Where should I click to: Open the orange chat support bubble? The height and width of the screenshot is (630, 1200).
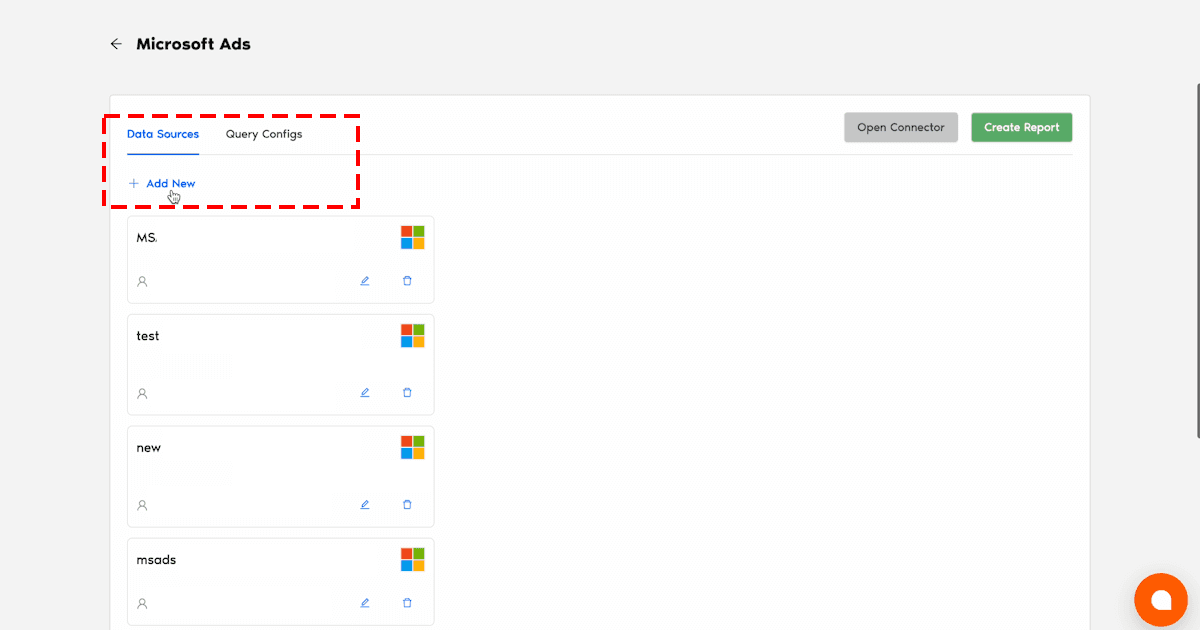(x=1160, y=599)
